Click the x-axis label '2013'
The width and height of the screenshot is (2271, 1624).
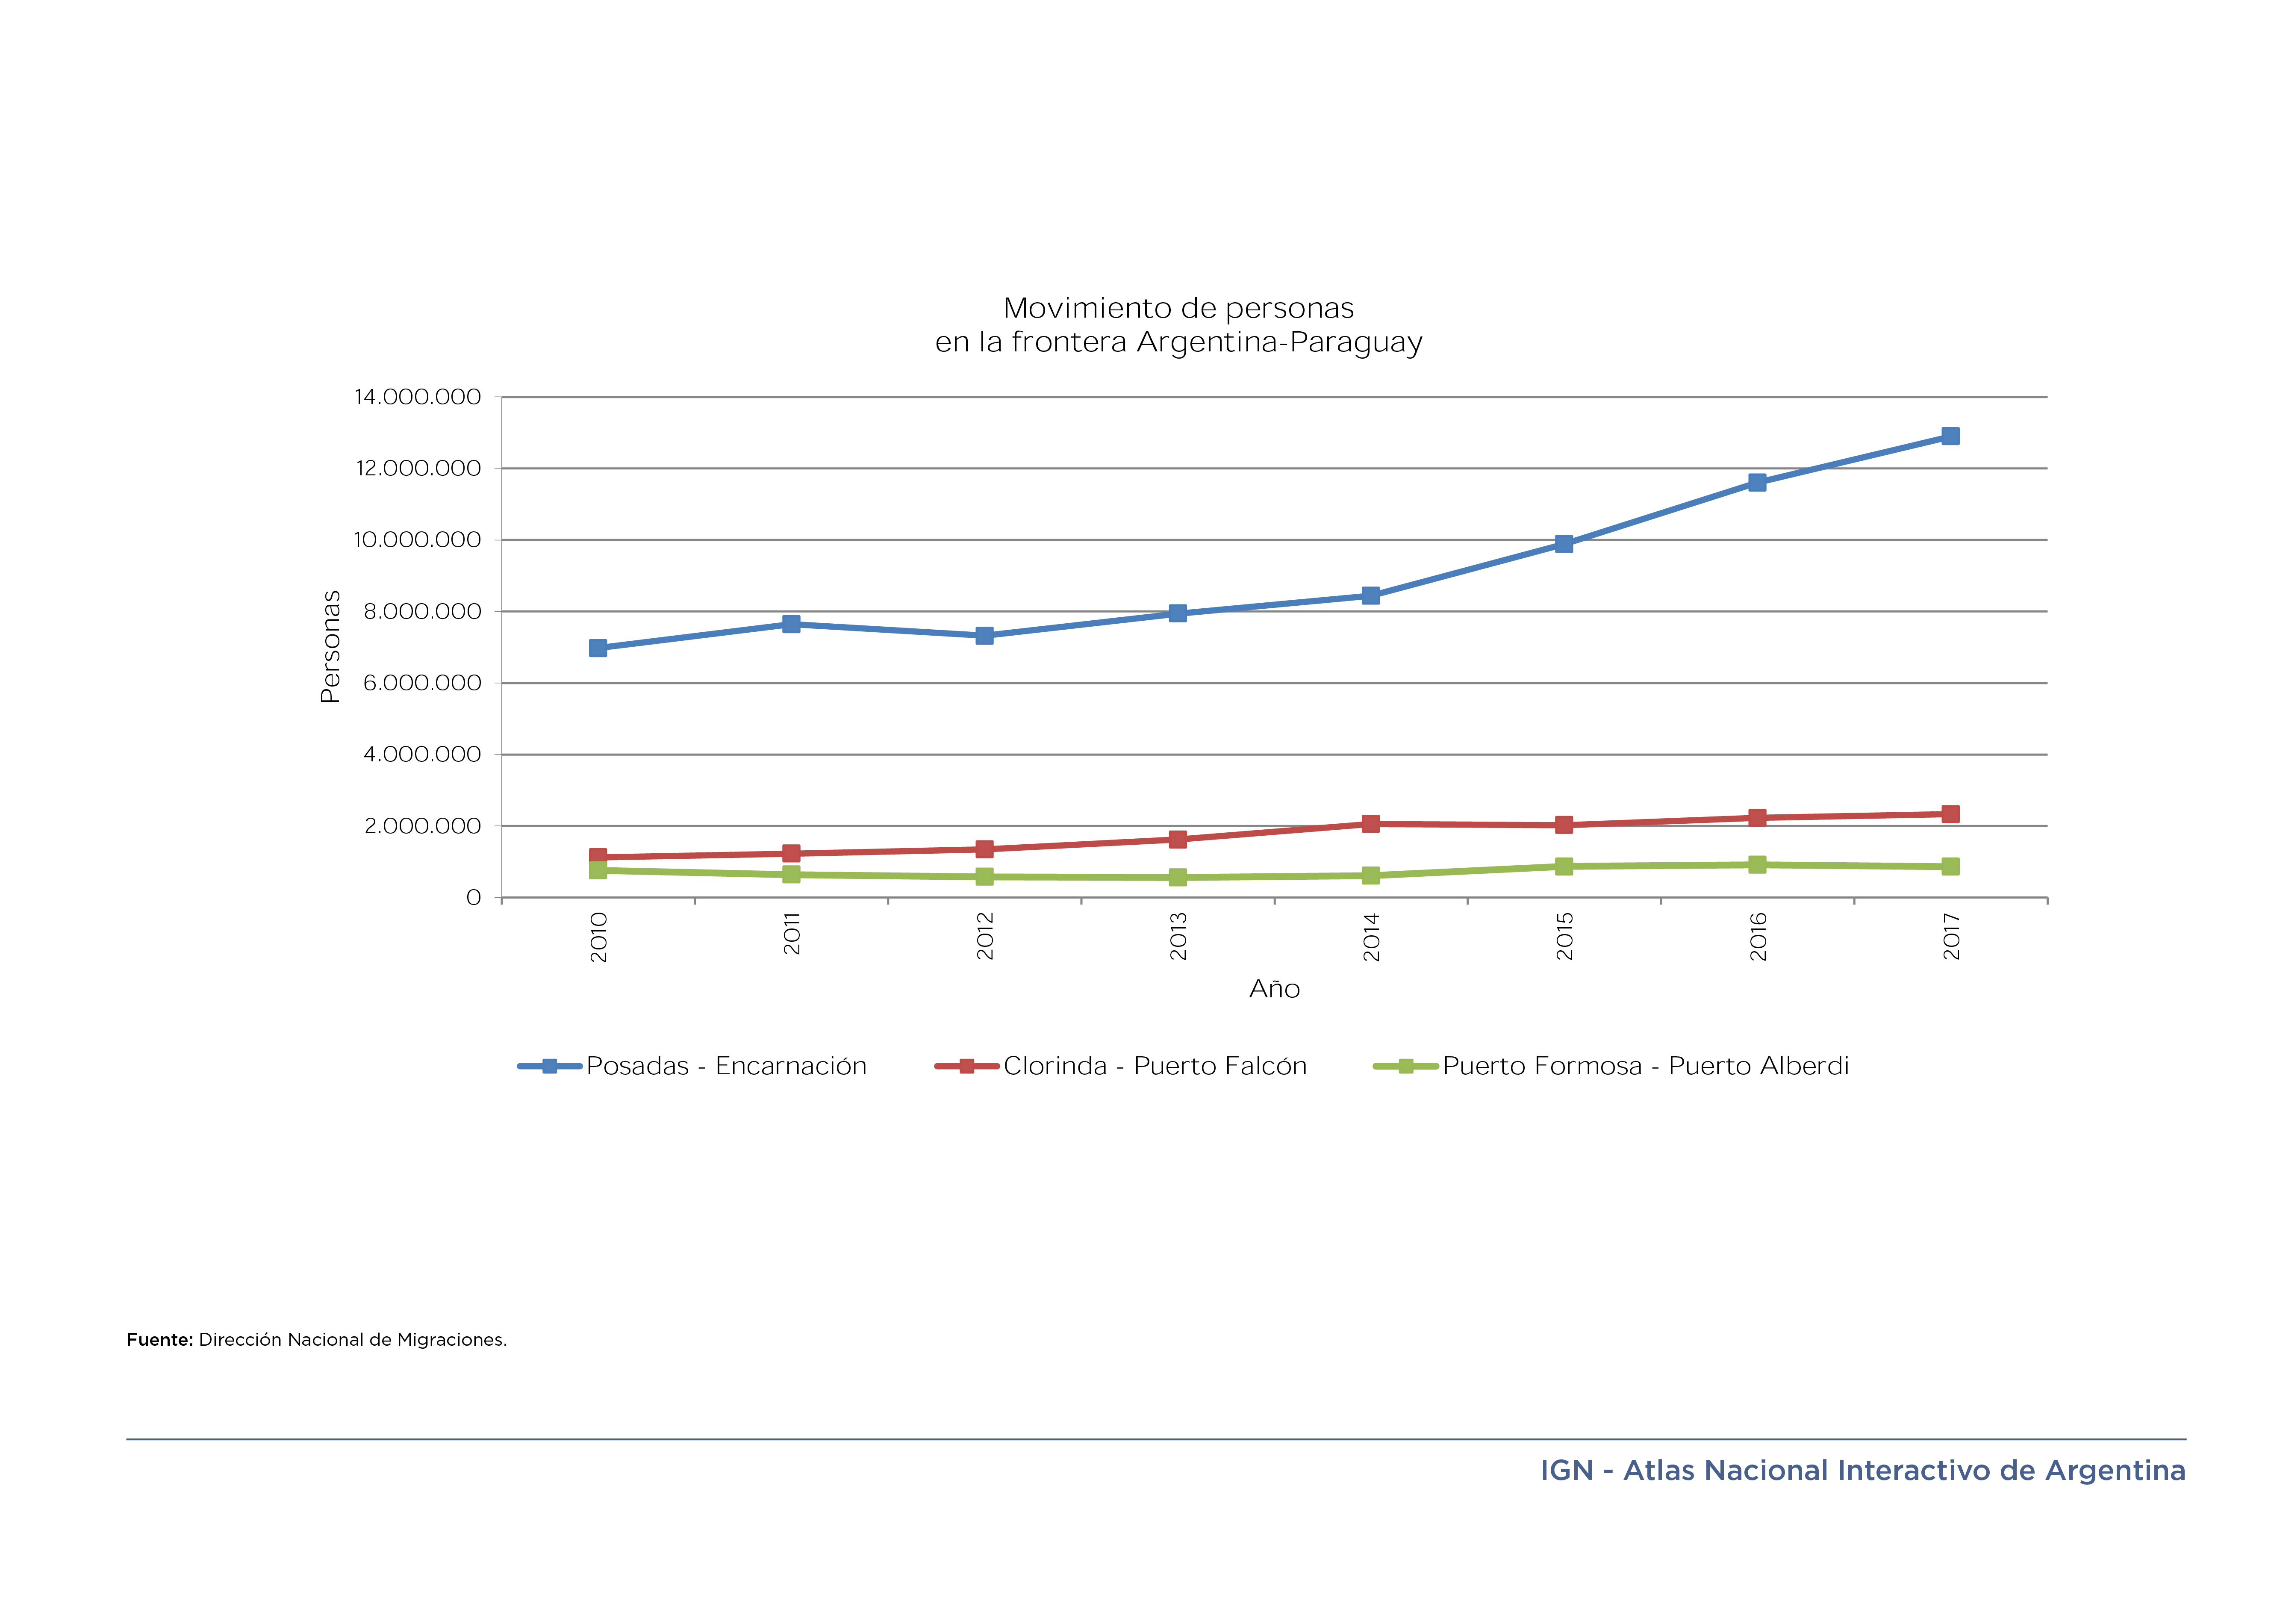click(x=1178, y=936)
